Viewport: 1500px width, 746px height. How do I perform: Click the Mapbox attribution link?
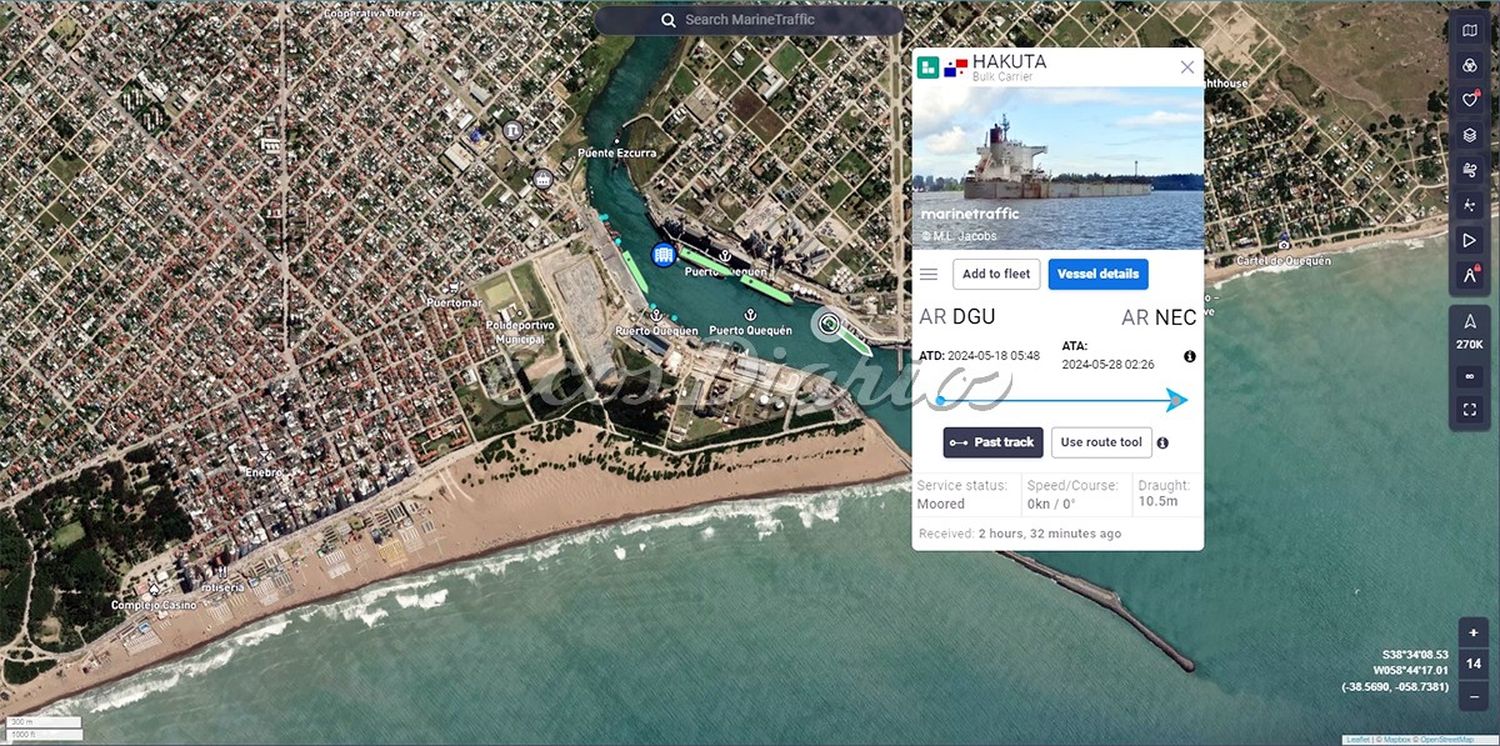pos(1395,740)
